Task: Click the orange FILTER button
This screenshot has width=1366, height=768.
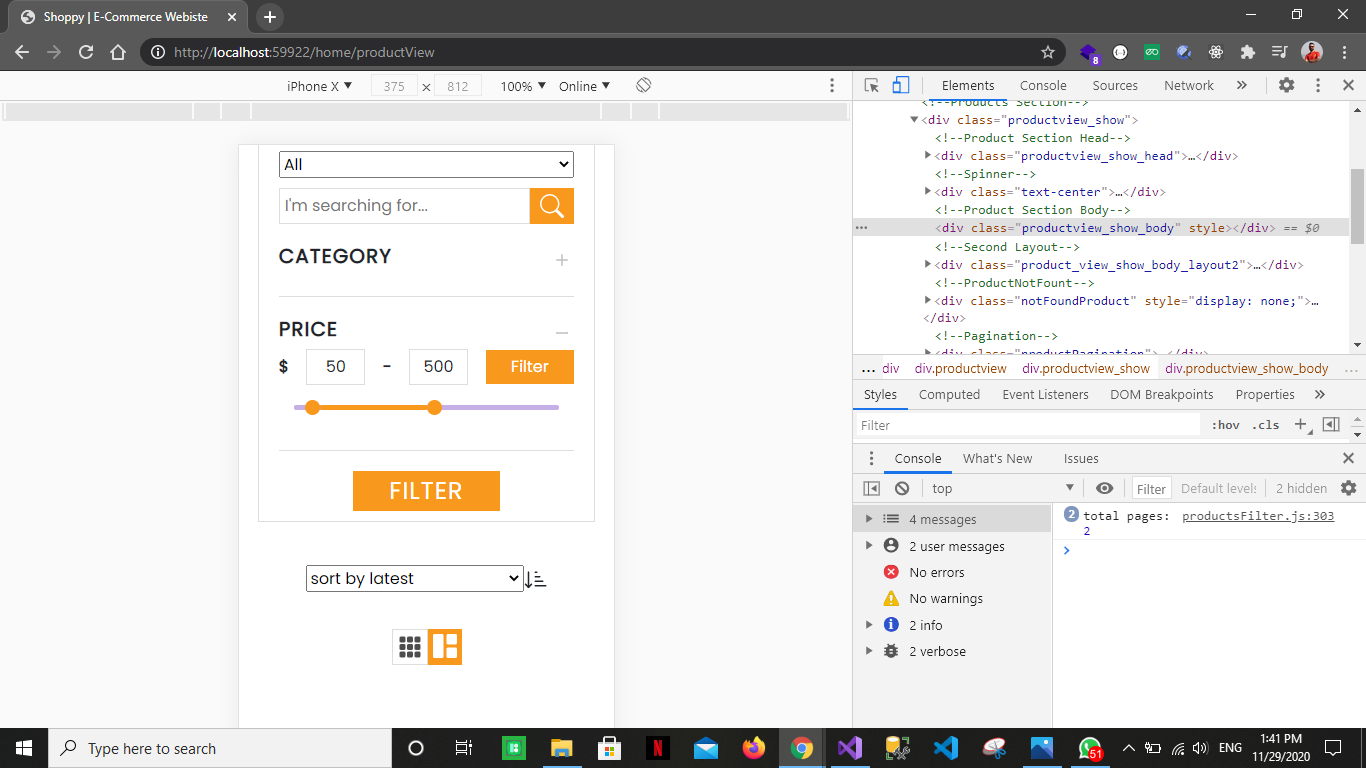Action: 426,491
